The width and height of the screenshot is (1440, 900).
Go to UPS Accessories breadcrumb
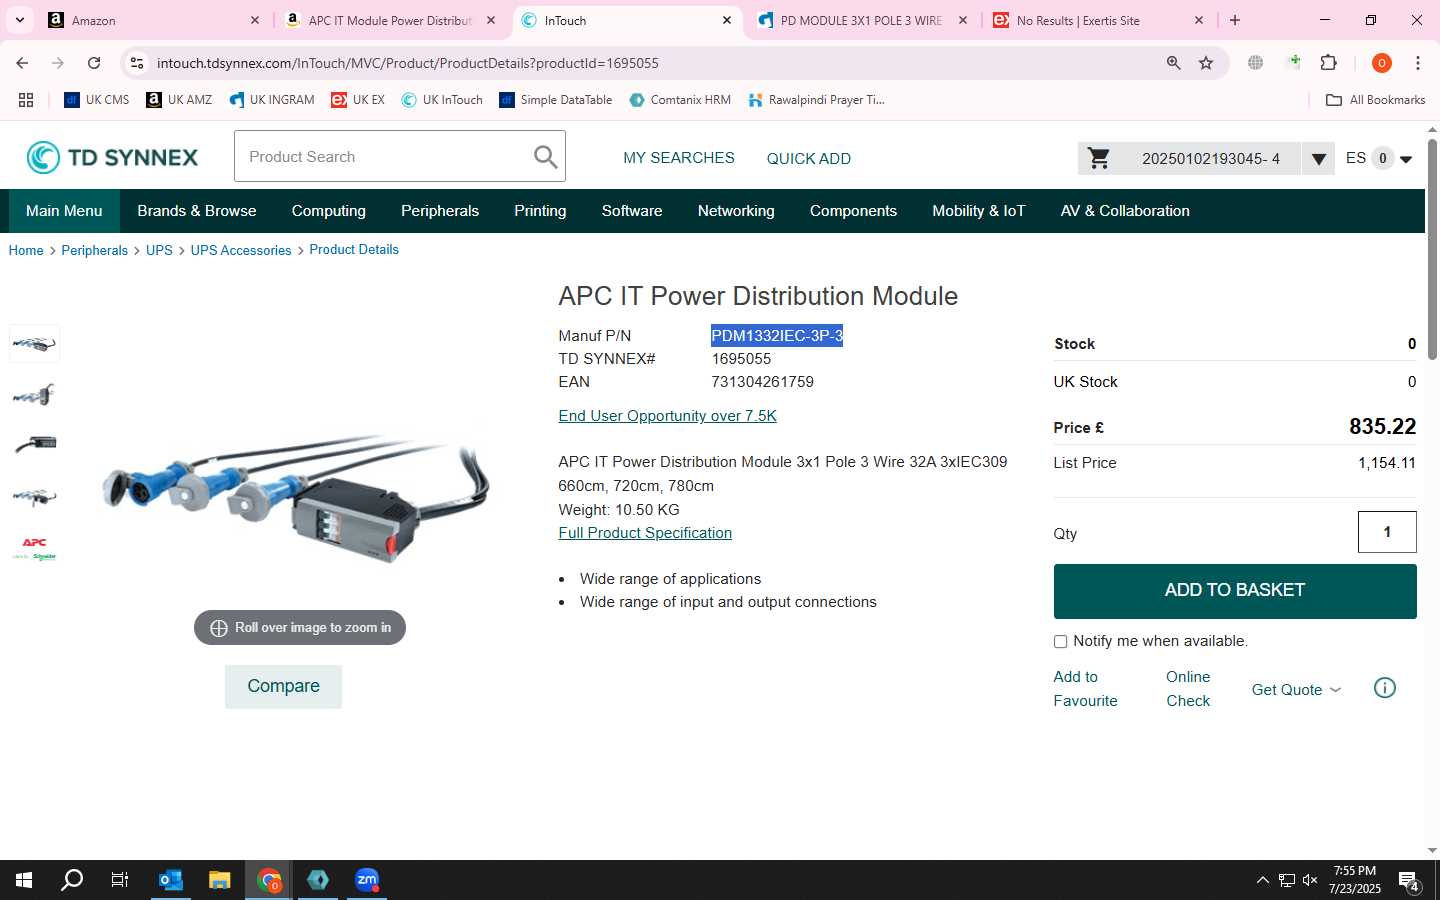click(x=241, y=251)
